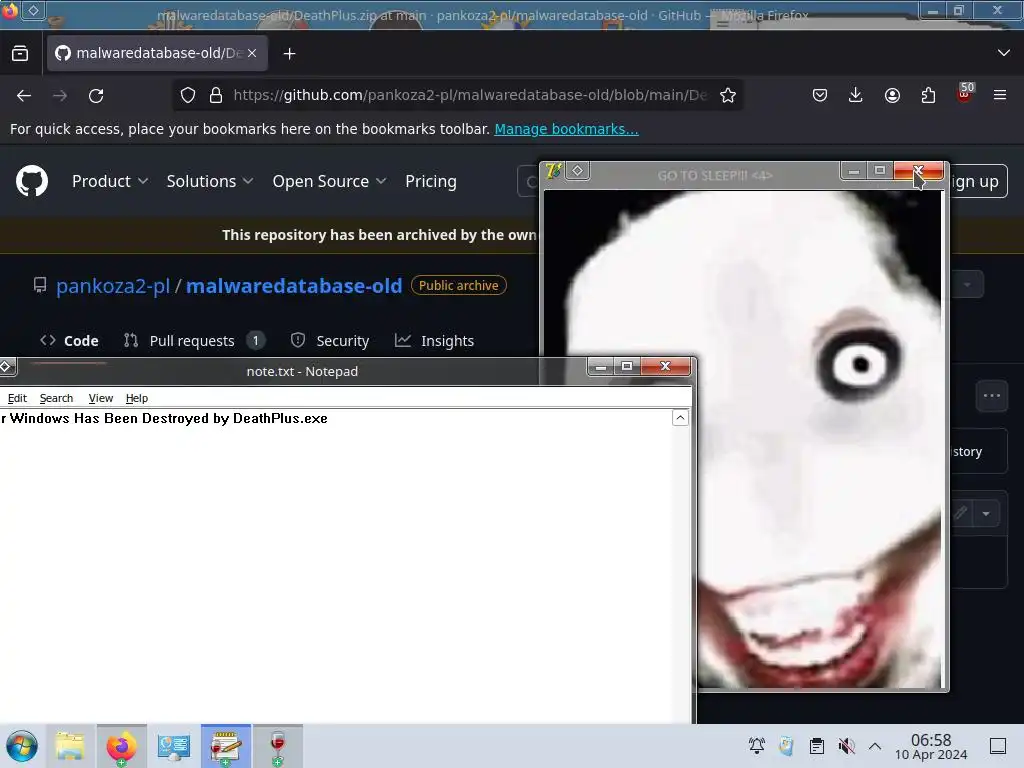Click the Public archive badge
1024x768 pixels.
pos(458,285)
